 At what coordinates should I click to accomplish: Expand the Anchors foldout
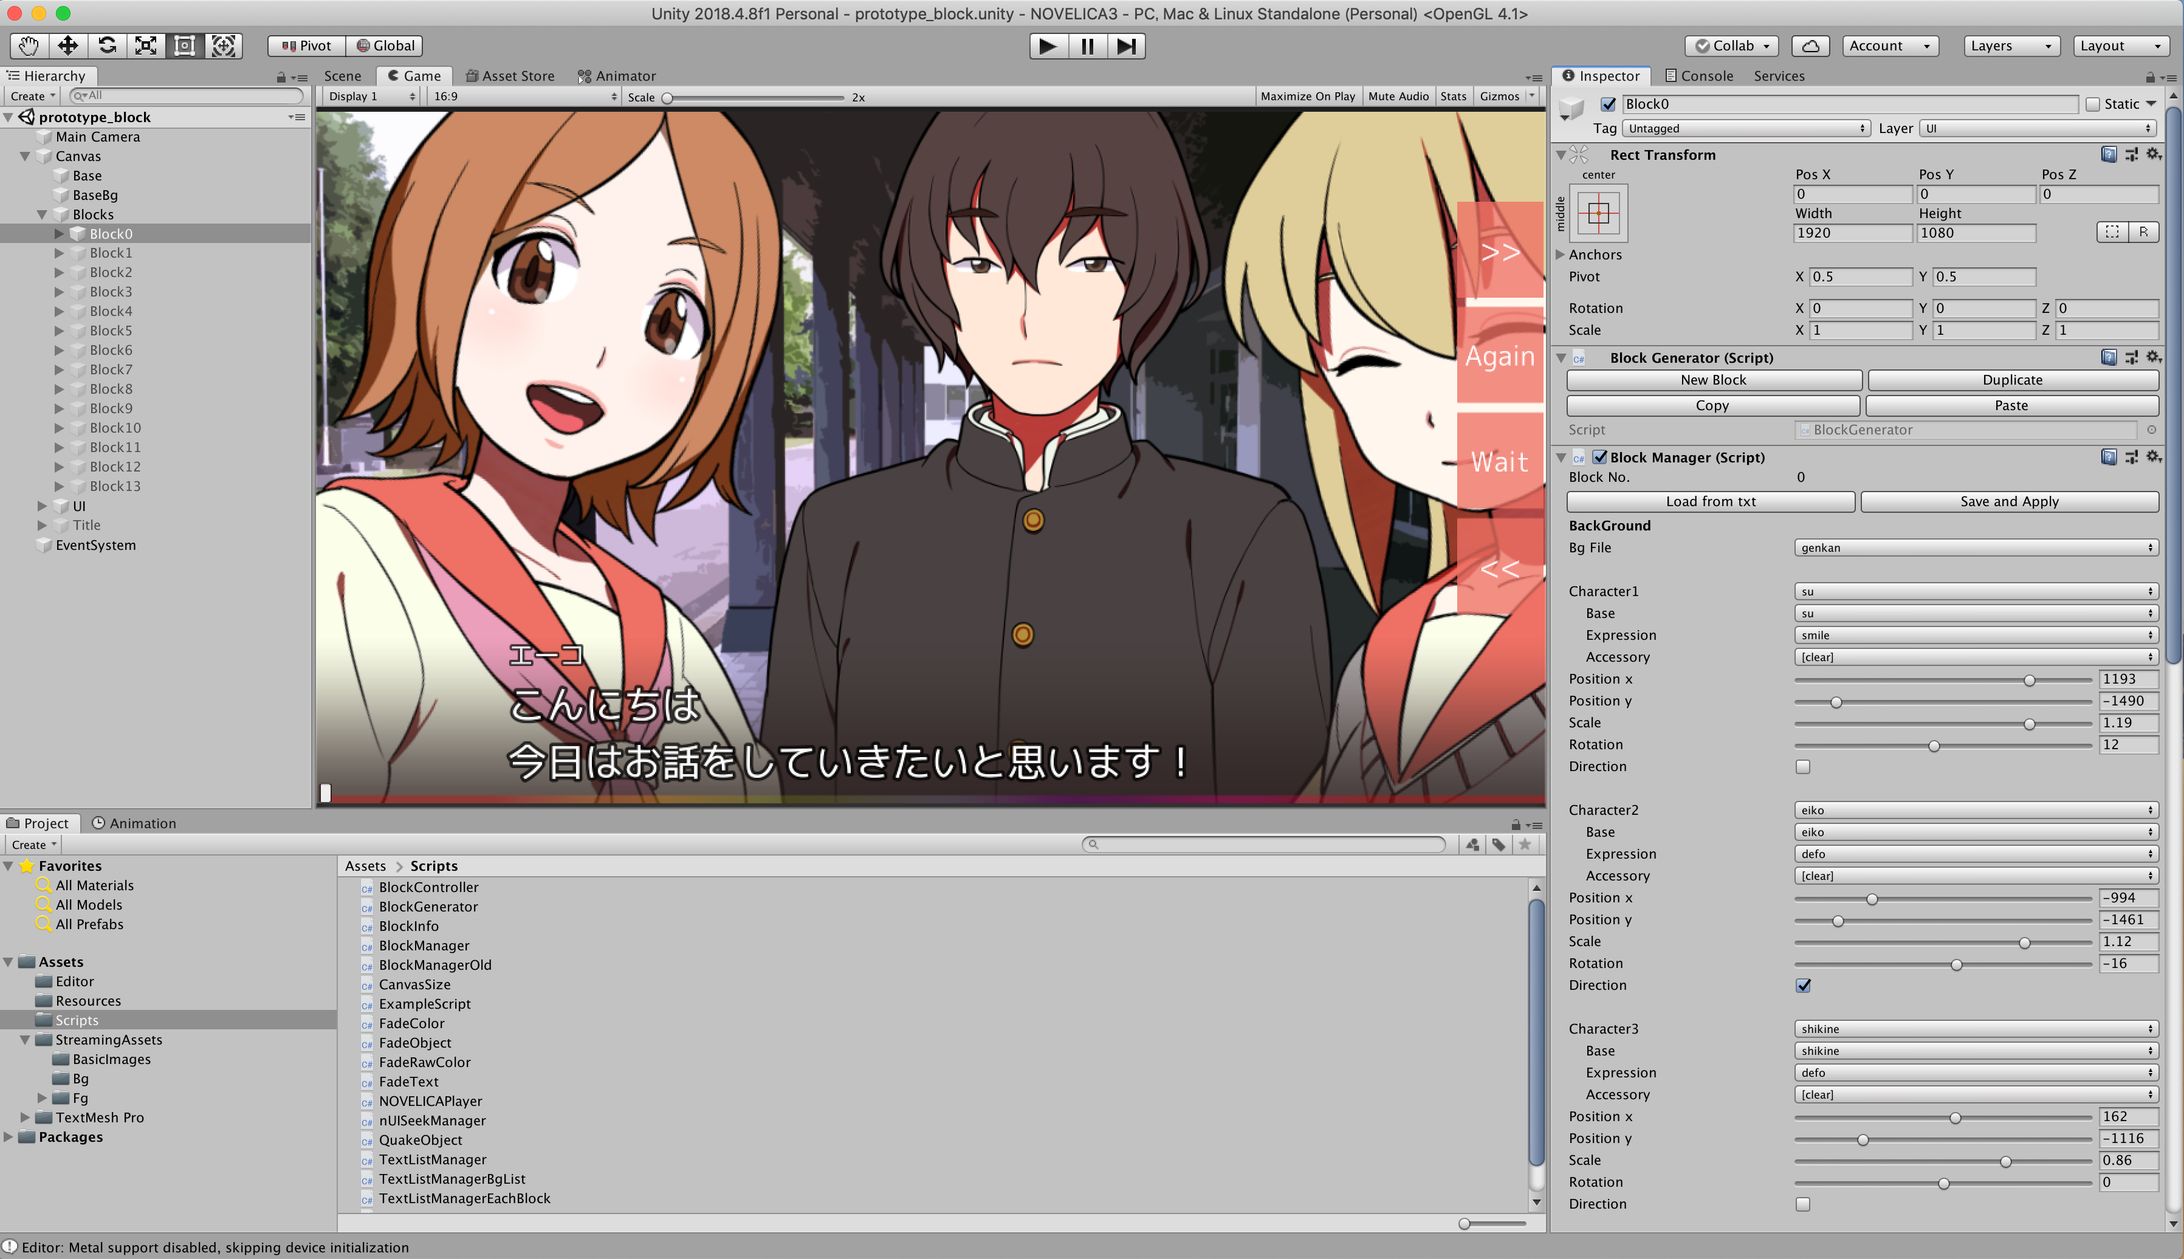point(1560,255)
